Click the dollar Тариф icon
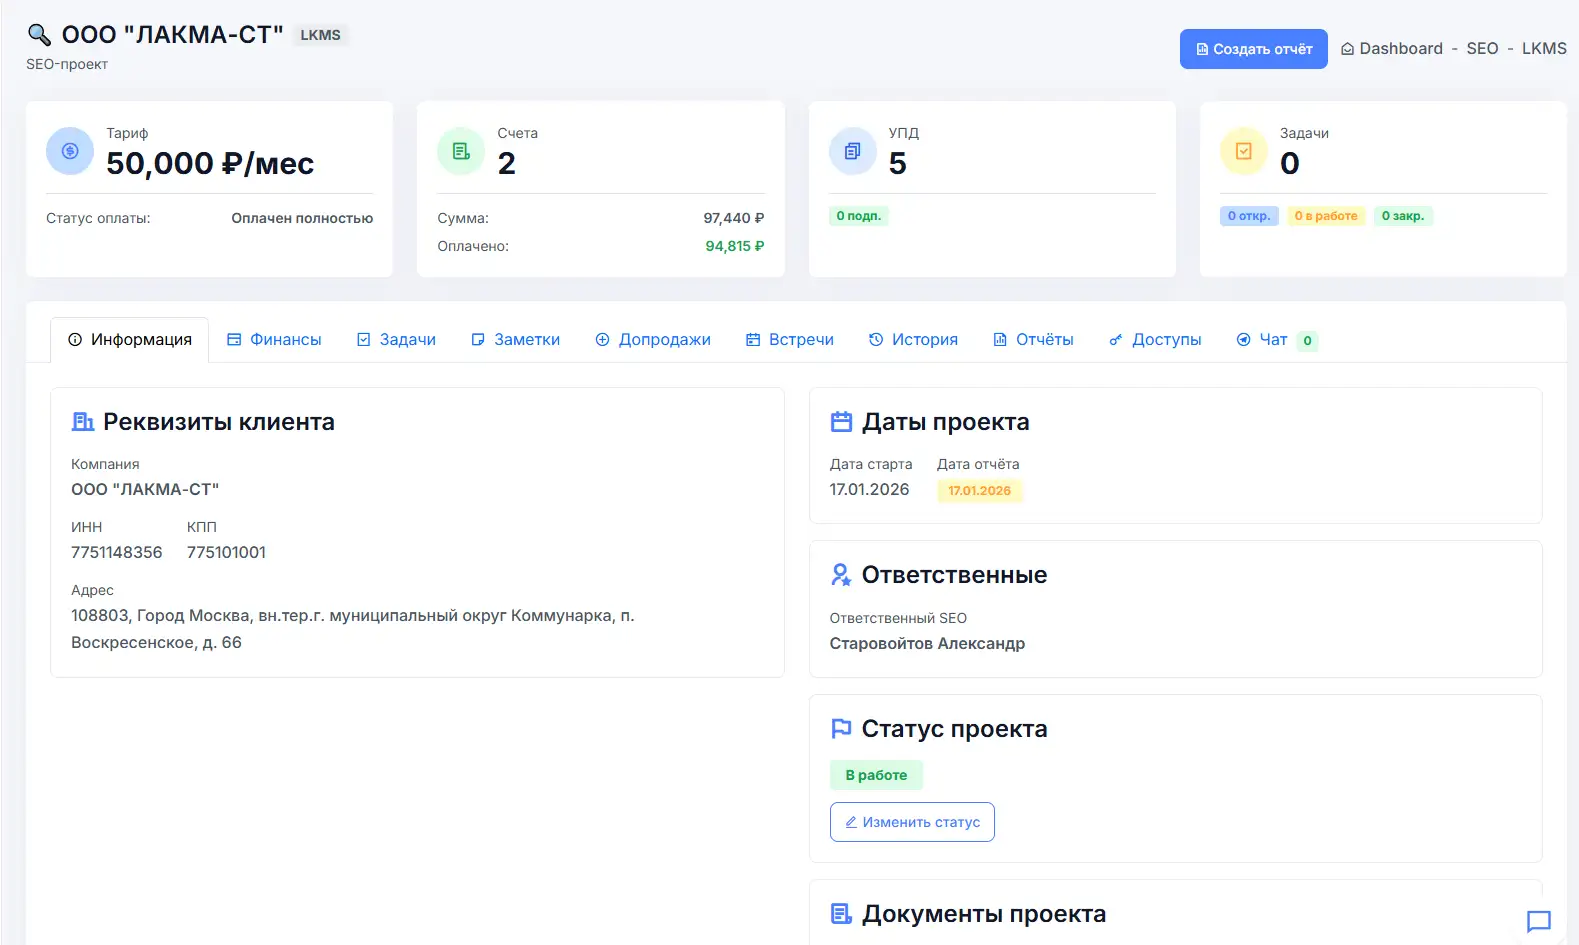 point(70,151)
